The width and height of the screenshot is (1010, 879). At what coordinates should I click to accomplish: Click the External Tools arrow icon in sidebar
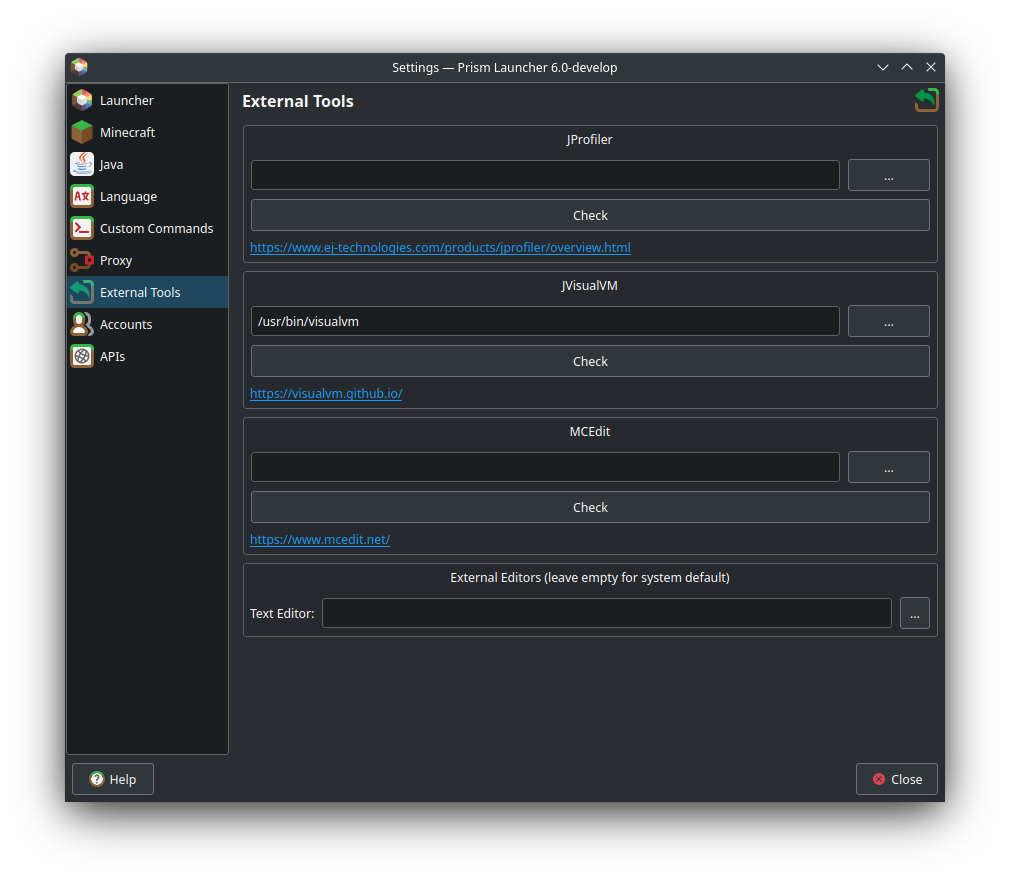tap(82, 292)
